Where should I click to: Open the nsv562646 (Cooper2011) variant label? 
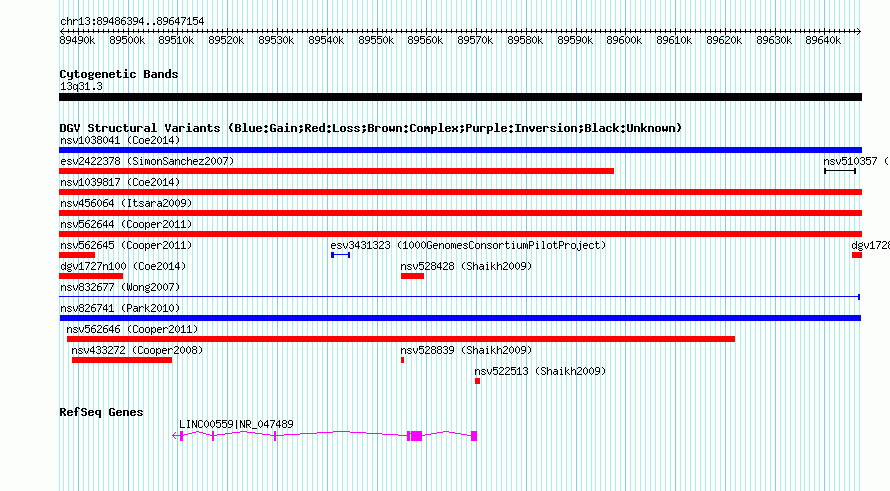tap(132, 329)
